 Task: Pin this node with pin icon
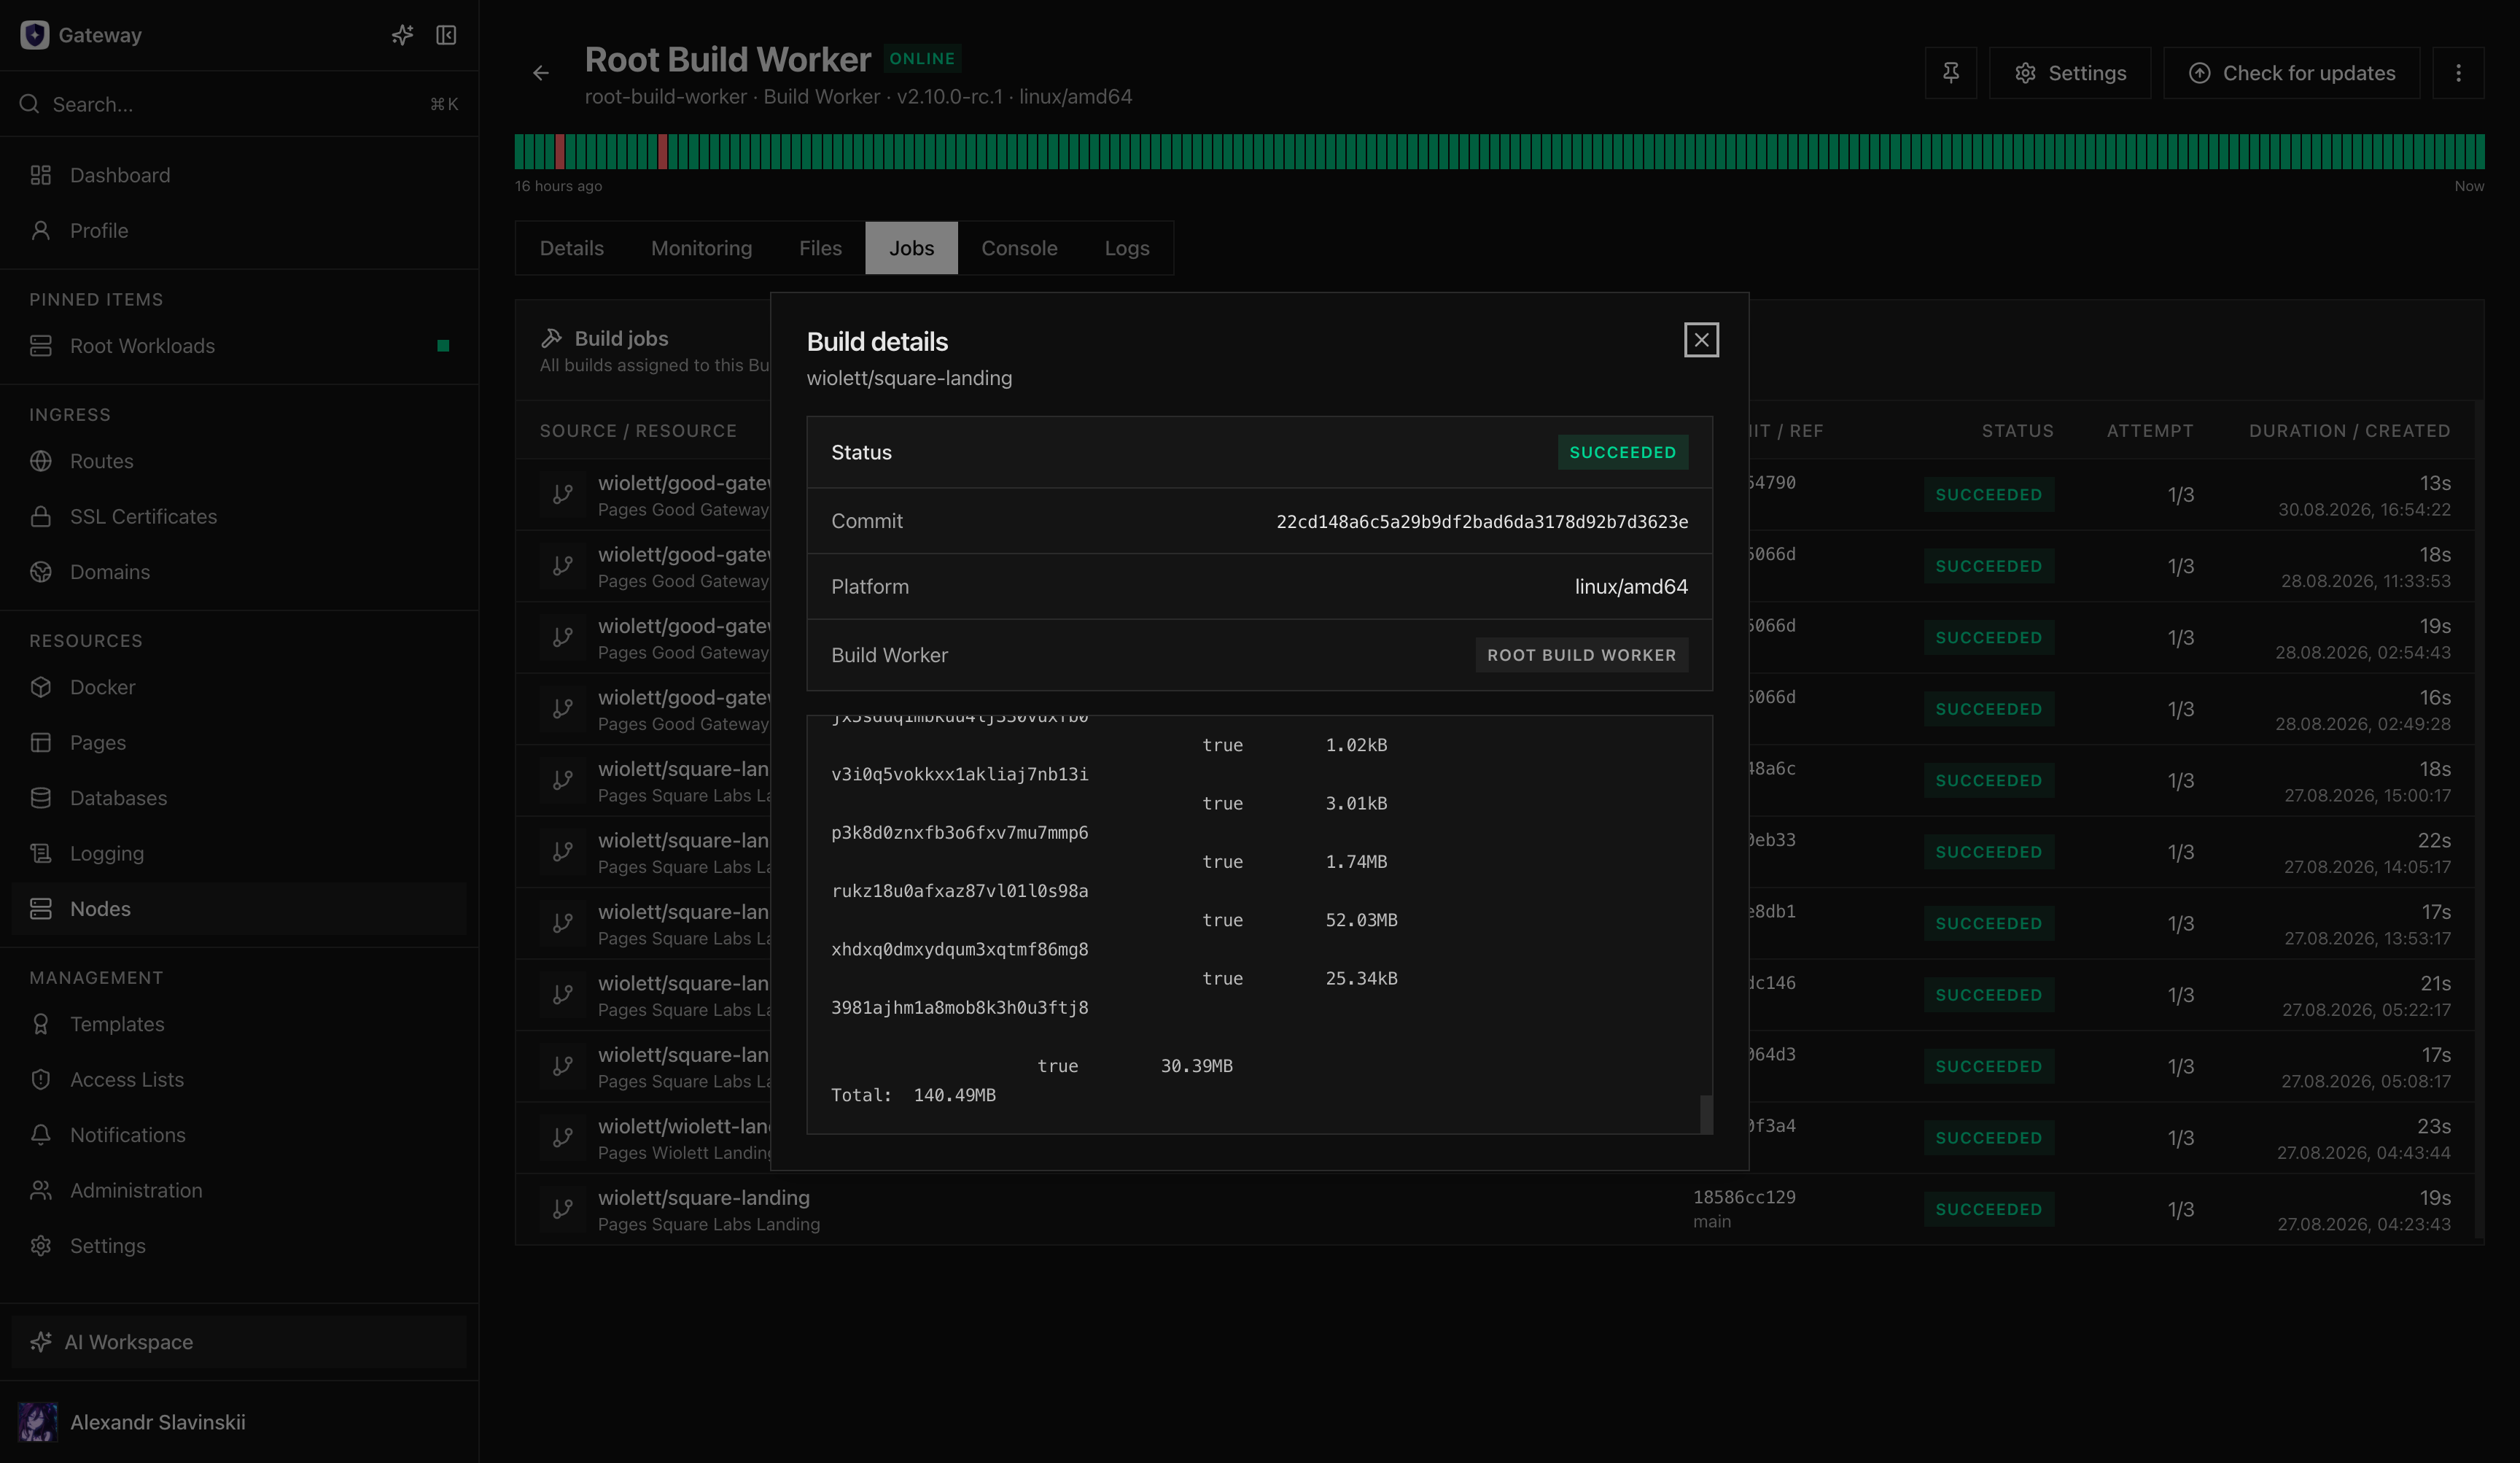pyautogui.click(x=1950, y=73)
